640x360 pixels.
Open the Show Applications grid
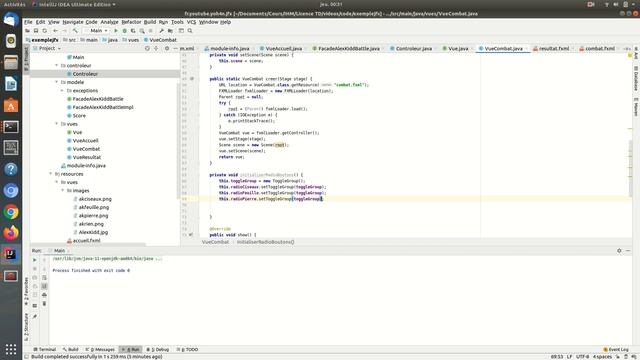pyautogui.click(x=11, y=349)
